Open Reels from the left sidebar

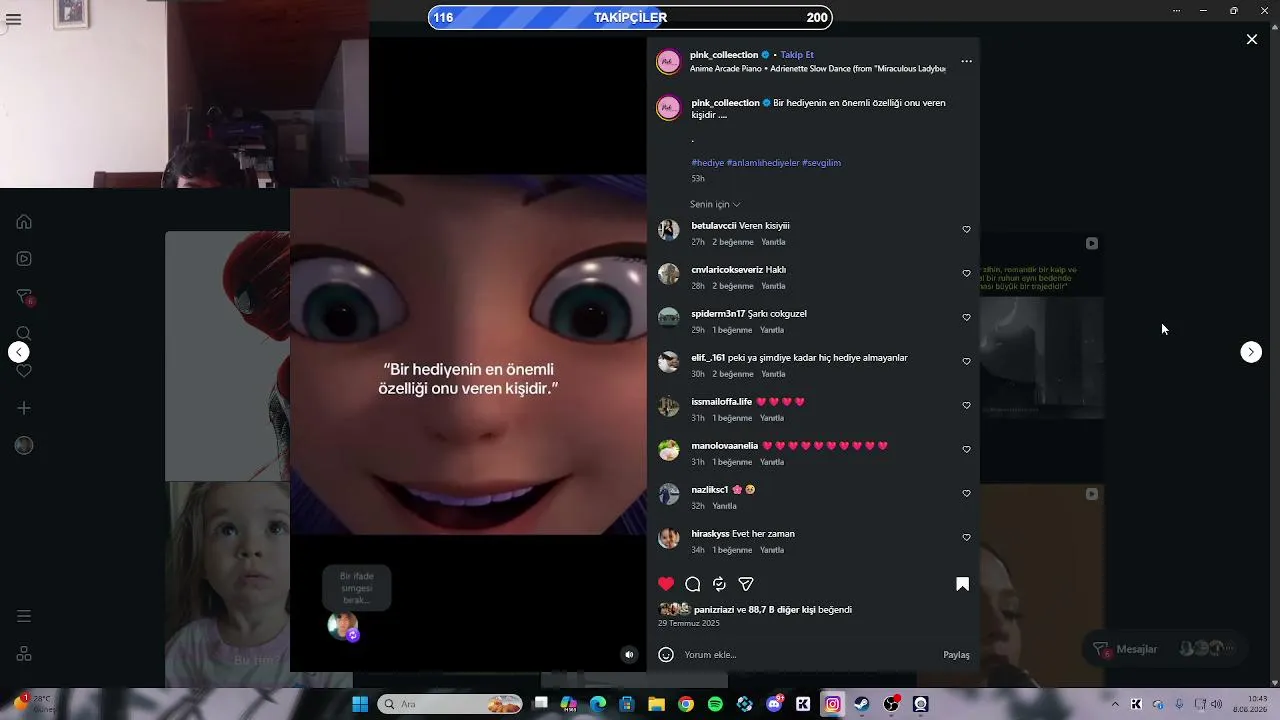(x=24, y=259)
